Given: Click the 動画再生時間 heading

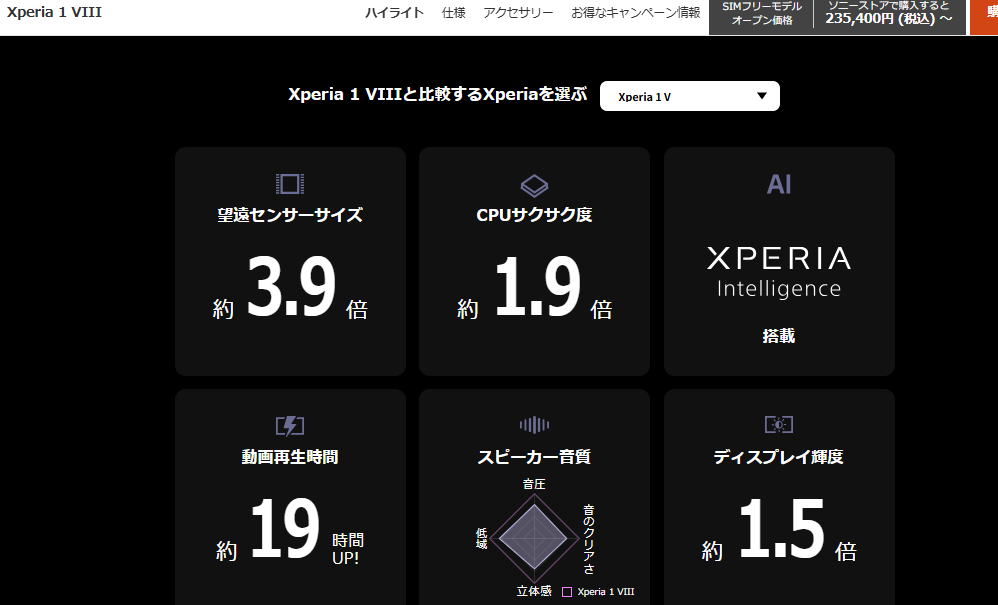Looking at the screenshot, I should pos(290,457).
